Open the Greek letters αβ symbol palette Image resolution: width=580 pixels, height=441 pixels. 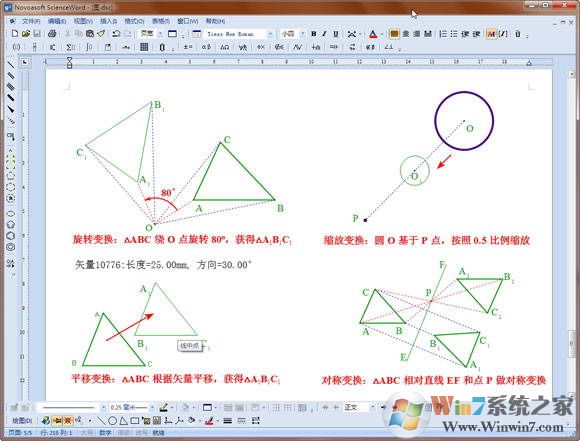click(206, 47)
